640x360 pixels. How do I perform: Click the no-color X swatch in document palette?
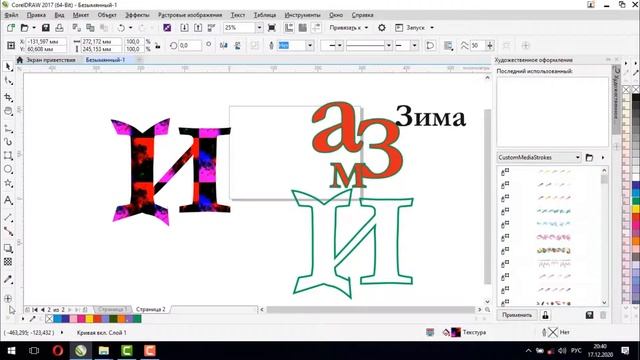click(x=49, y=319)
